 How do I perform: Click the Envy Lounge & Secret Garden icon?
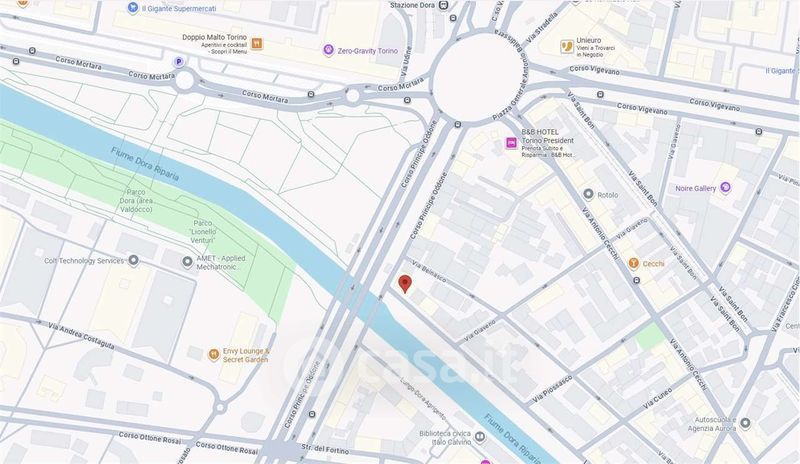click(x=214, y=354)
